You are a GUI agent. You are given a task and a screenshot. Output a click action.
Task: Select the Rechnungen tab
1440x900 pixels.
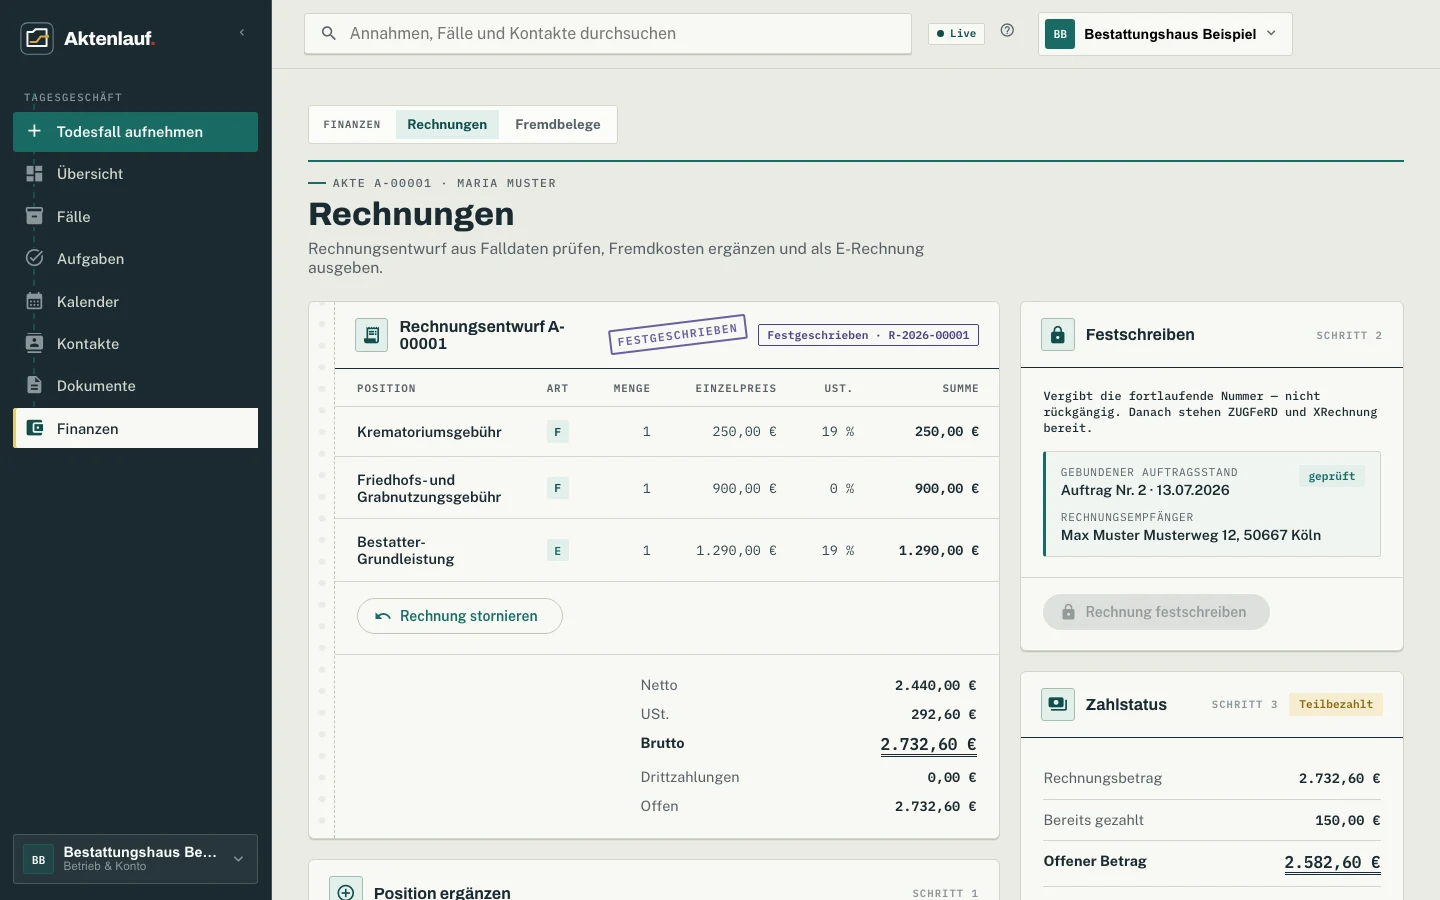pyautogui.click(x=447, y=124)
